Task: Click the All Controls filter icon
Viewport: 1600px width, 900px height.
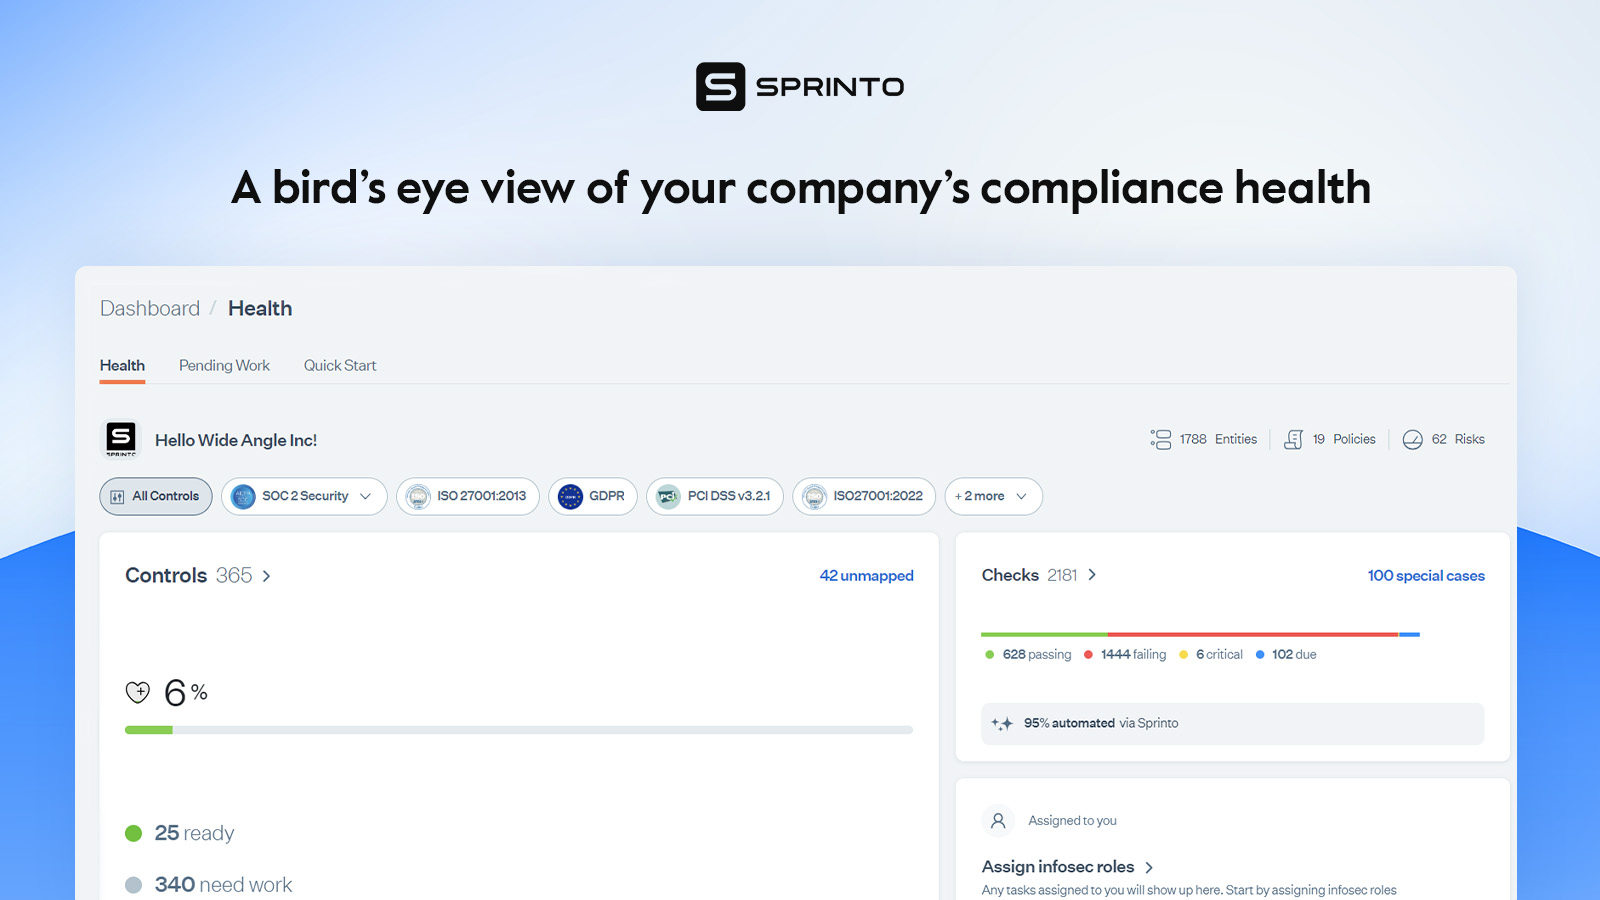Action: [x=117, y=496]
